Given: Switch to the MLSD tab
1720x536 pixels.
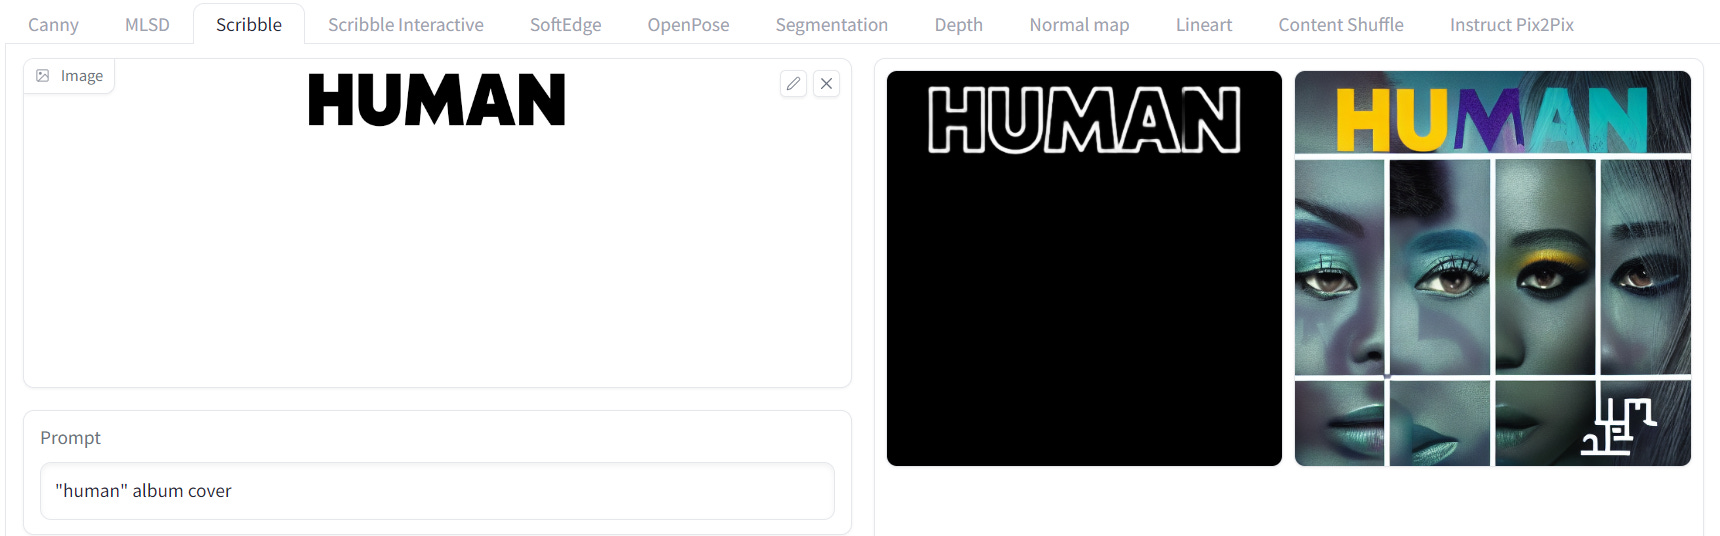Looking at the screenshot, I should (x=147, y=25).
